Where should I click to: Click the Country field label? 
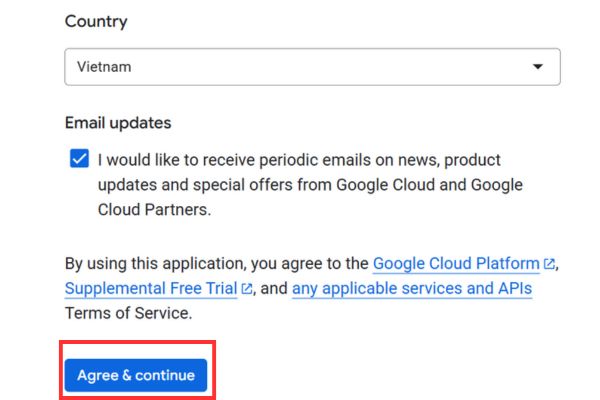click(96, 21)
